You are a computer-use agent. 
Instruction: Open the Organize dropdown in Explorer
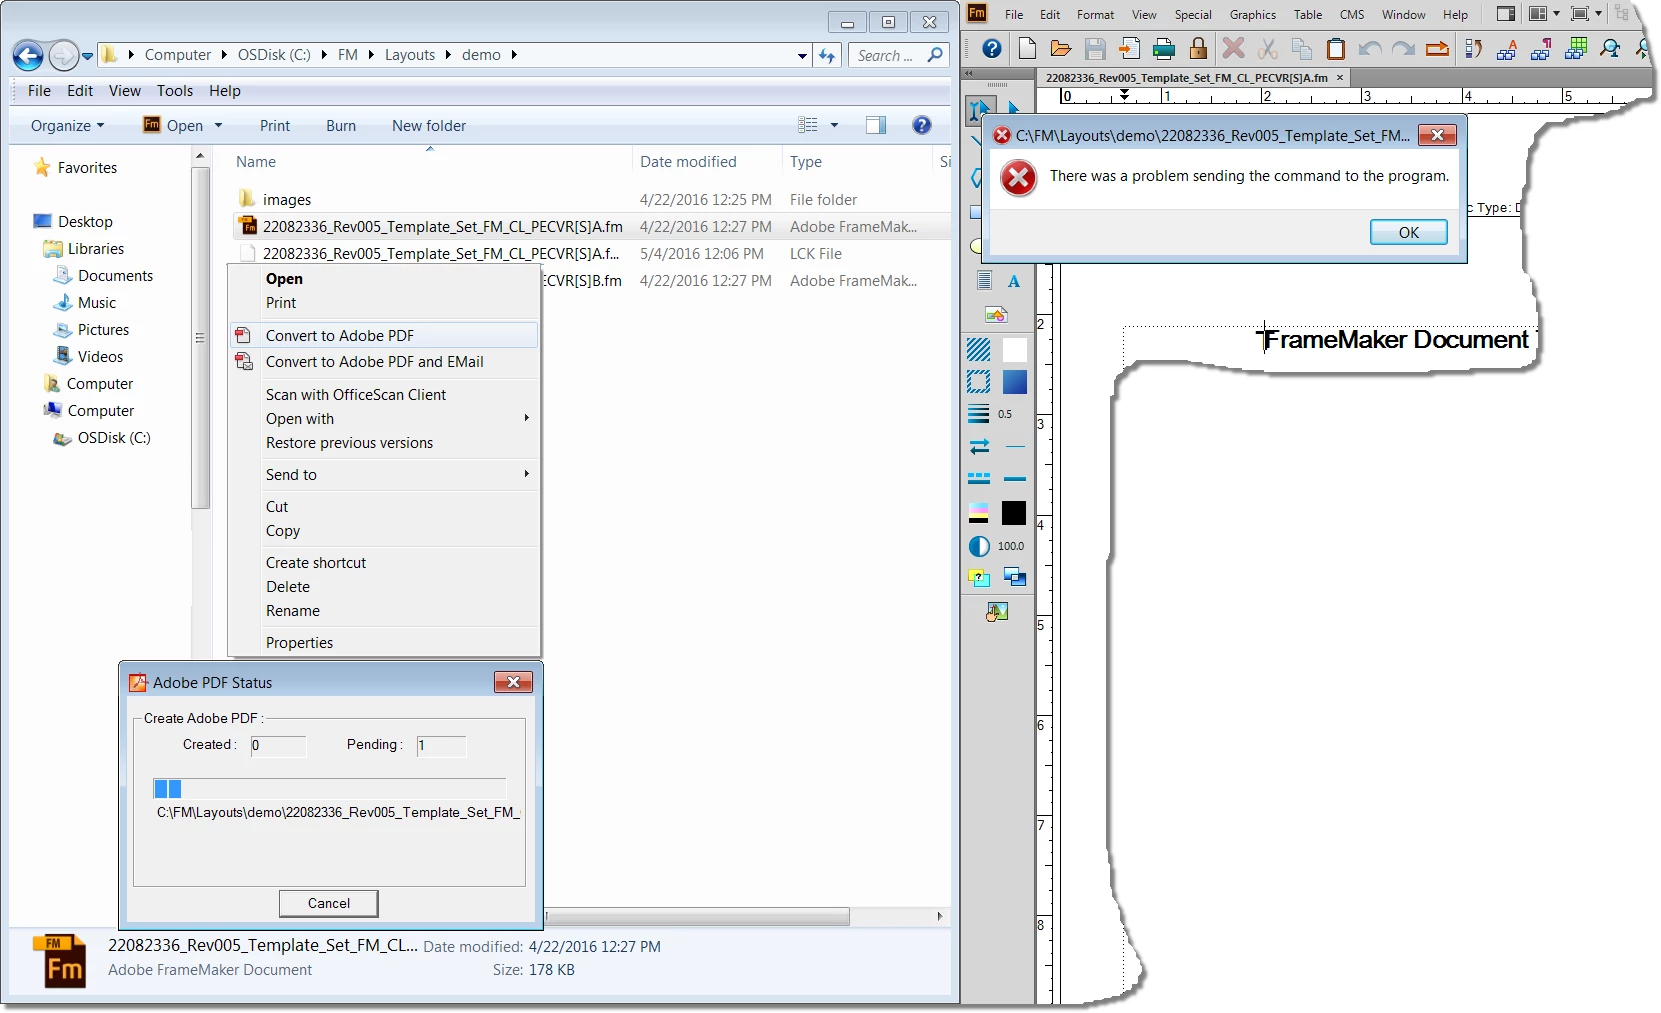[67, 125]
